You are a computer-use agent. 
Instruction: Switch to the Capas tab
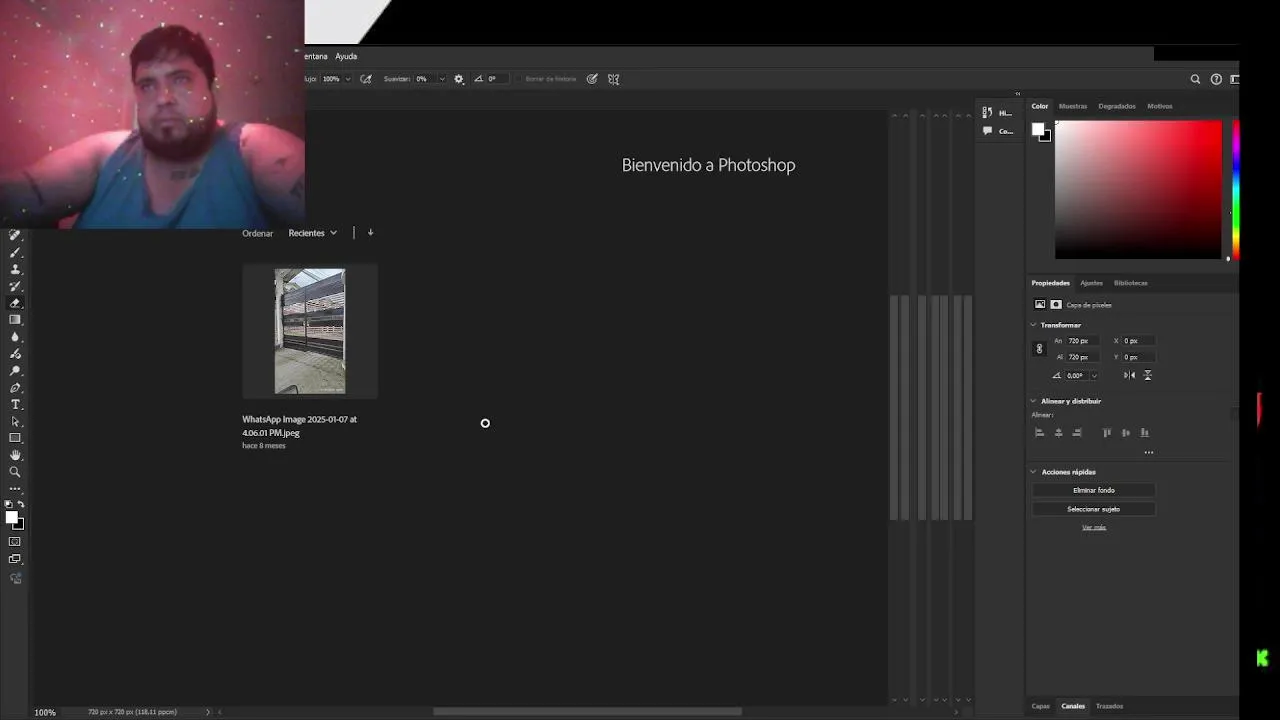pyautogui.click(x=1041, y=706)
